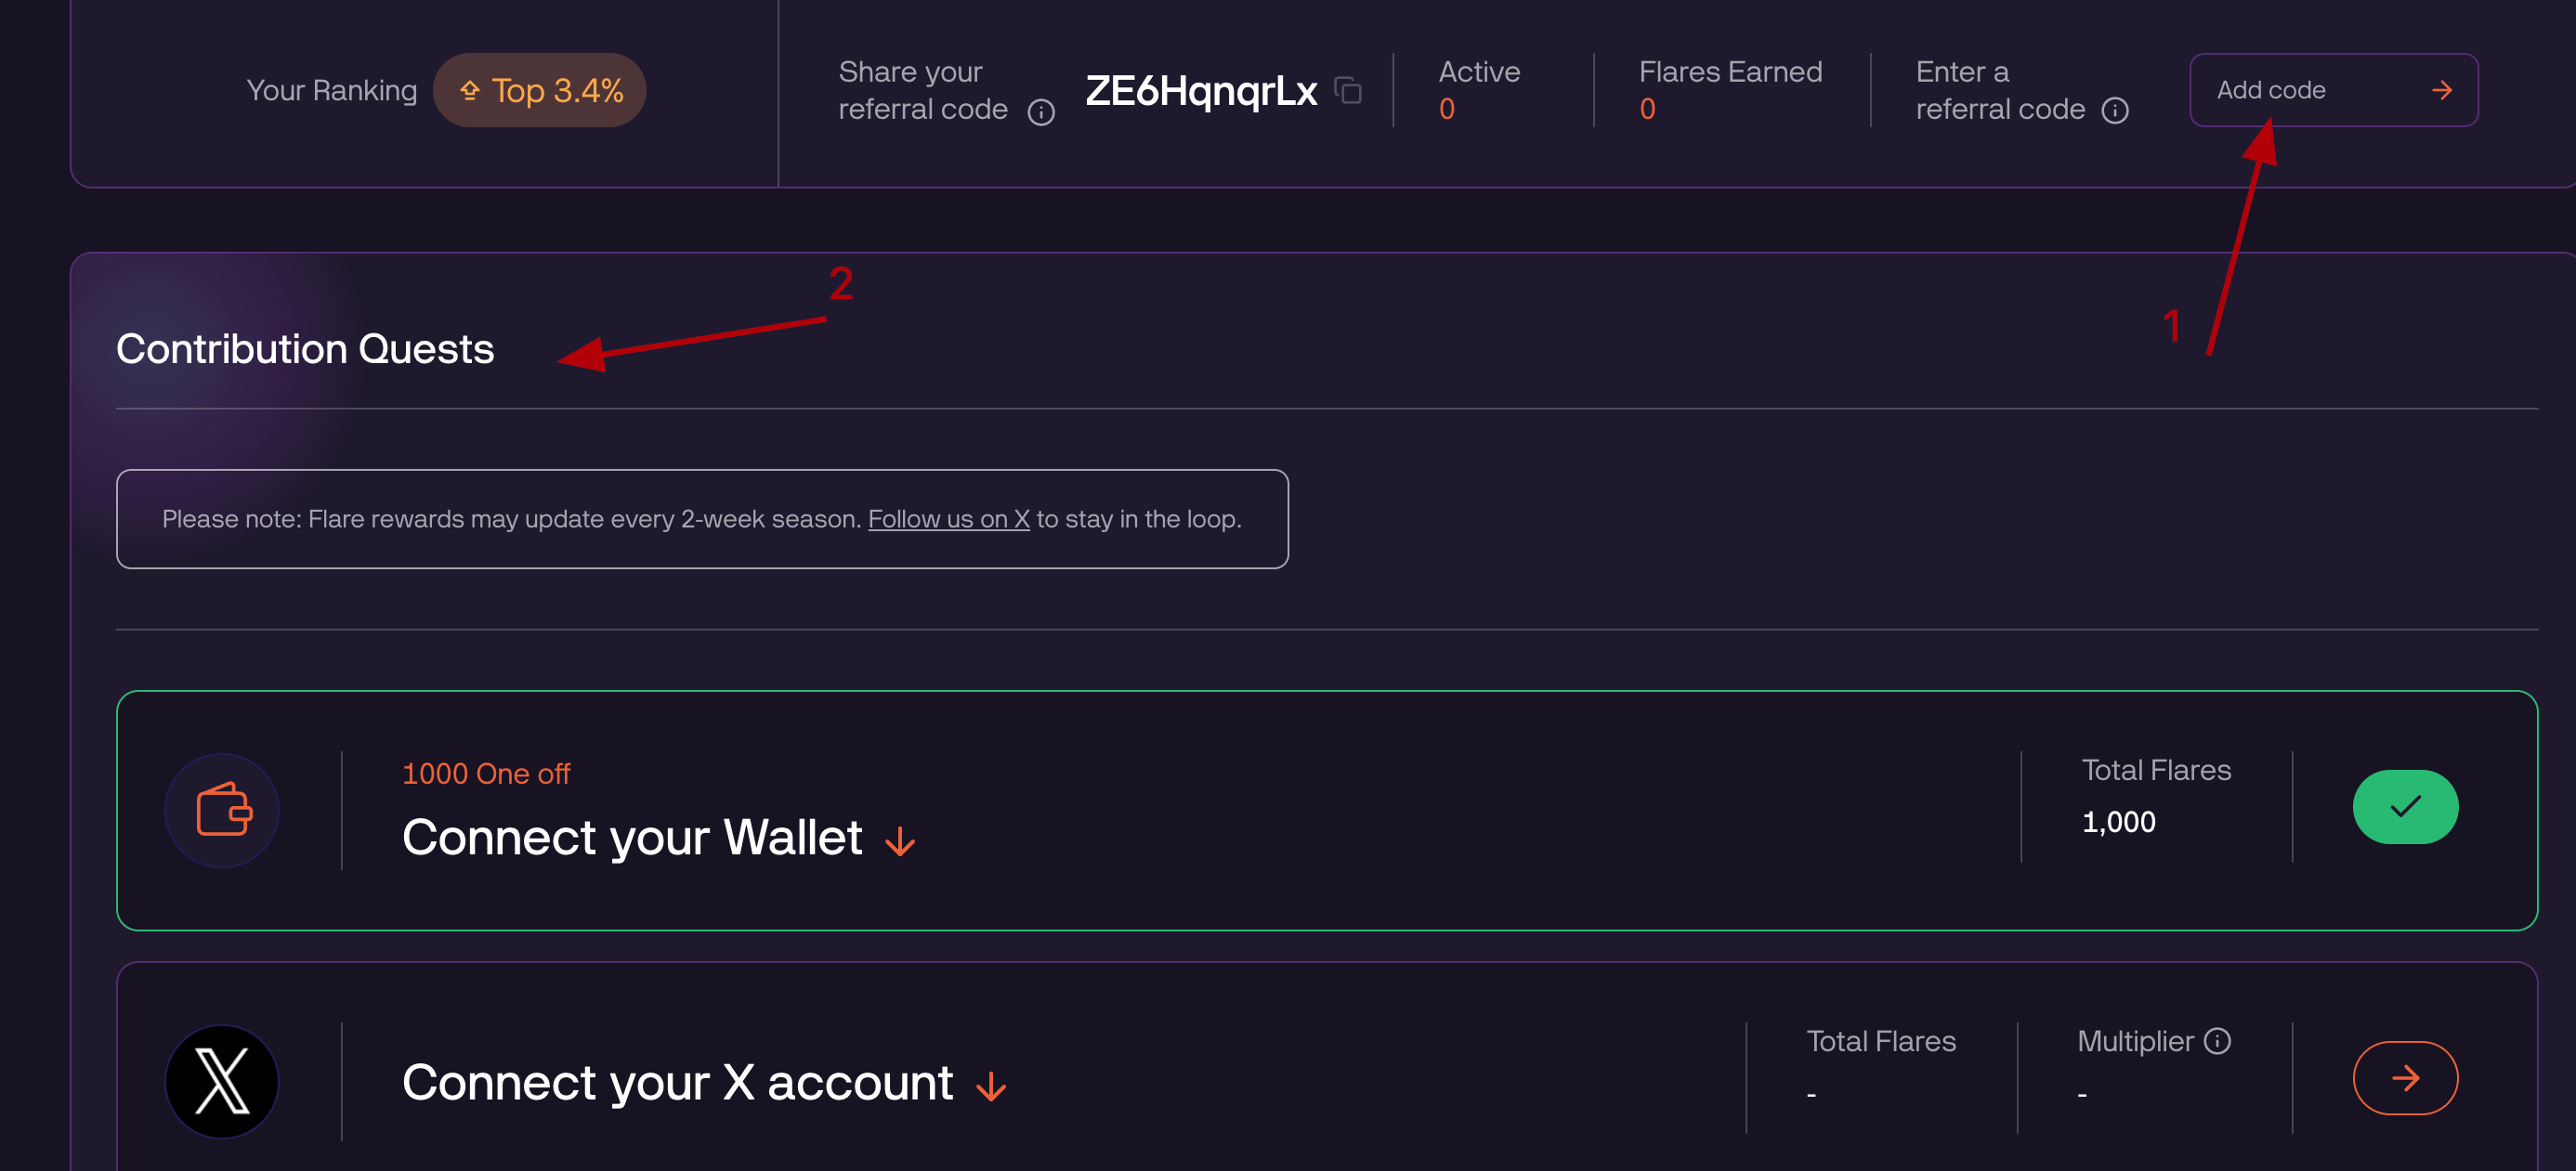Click the up-arrow icon in the ranking badge
Screen dimensions: 2576x1171
point(469,91)
